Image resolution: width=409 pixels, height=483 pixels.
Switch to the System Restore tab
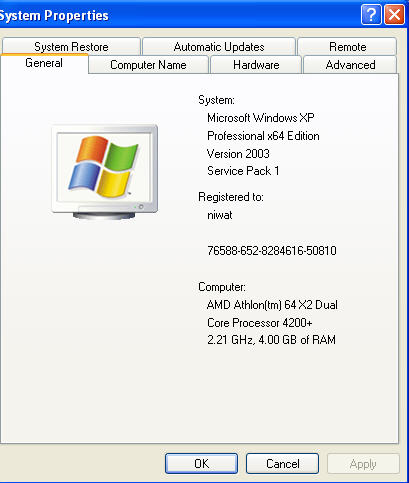pos(71,47)
